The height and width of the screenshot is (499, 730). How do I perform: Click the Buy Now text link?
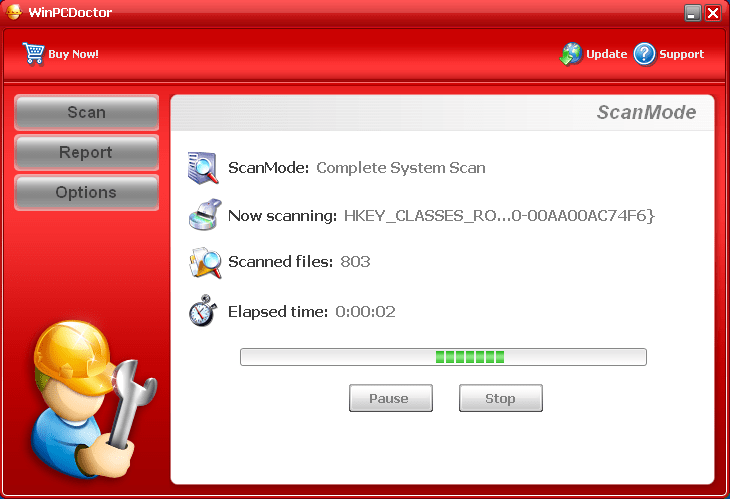pyautogui.click(x=73, y=54)
